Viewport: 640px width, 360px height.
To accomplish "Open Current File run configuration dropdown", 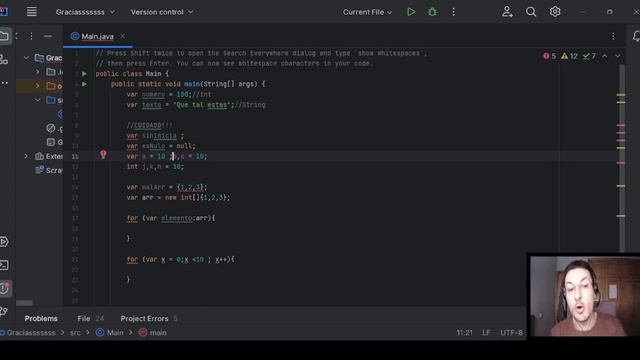I will pos(367,12).
